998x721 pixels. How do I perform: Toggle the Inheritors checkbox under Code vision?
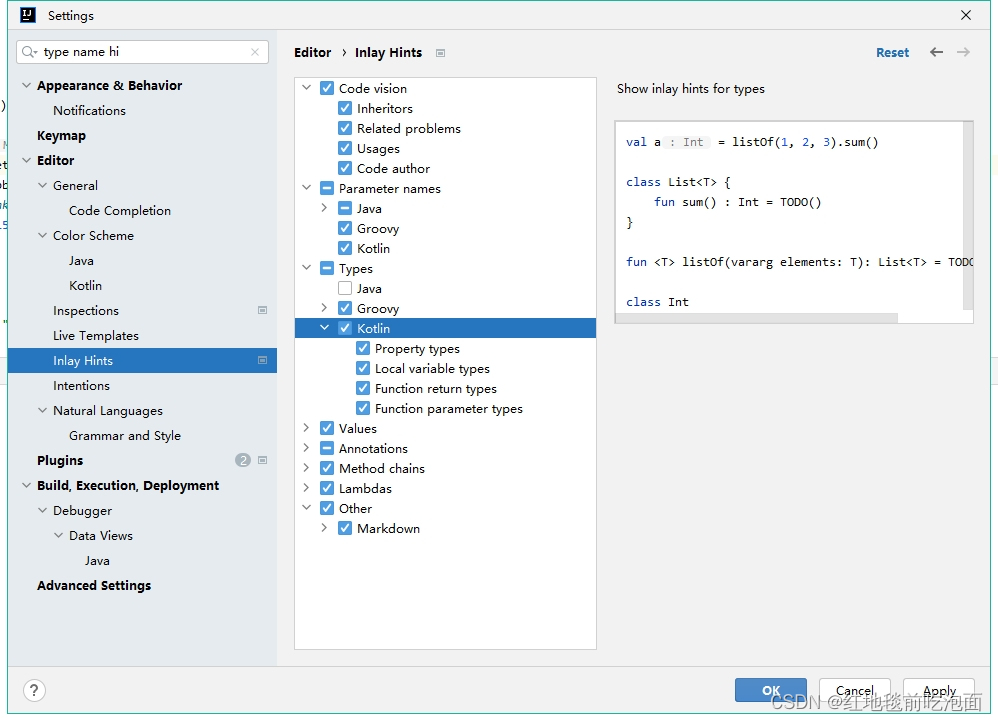(344, 108)
